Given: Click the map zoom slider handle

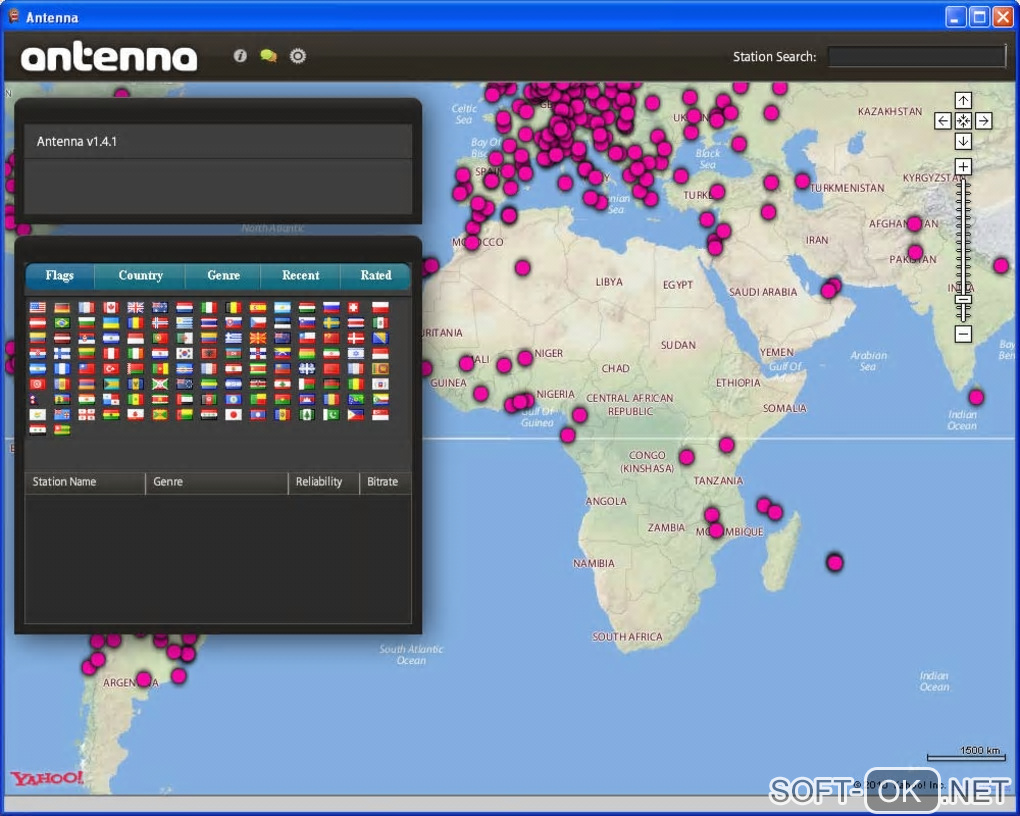Looking at the screenshot, I should (x=963, y=300).
